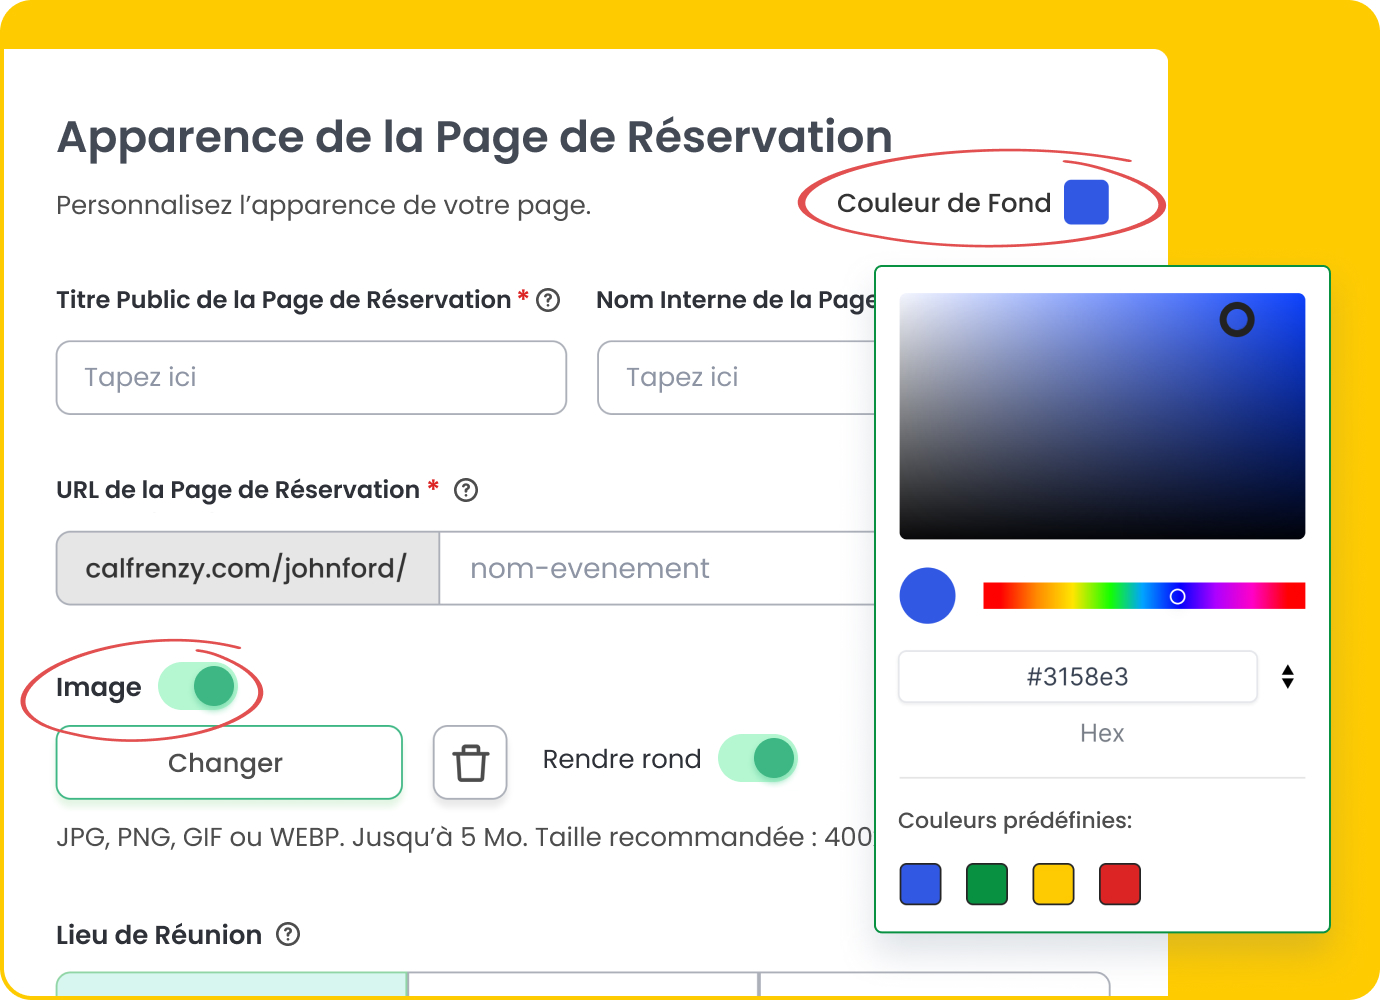Click inside the color saturation gradient area
Viewport: 1380px width, 1000px height.
click(1101, 416)
